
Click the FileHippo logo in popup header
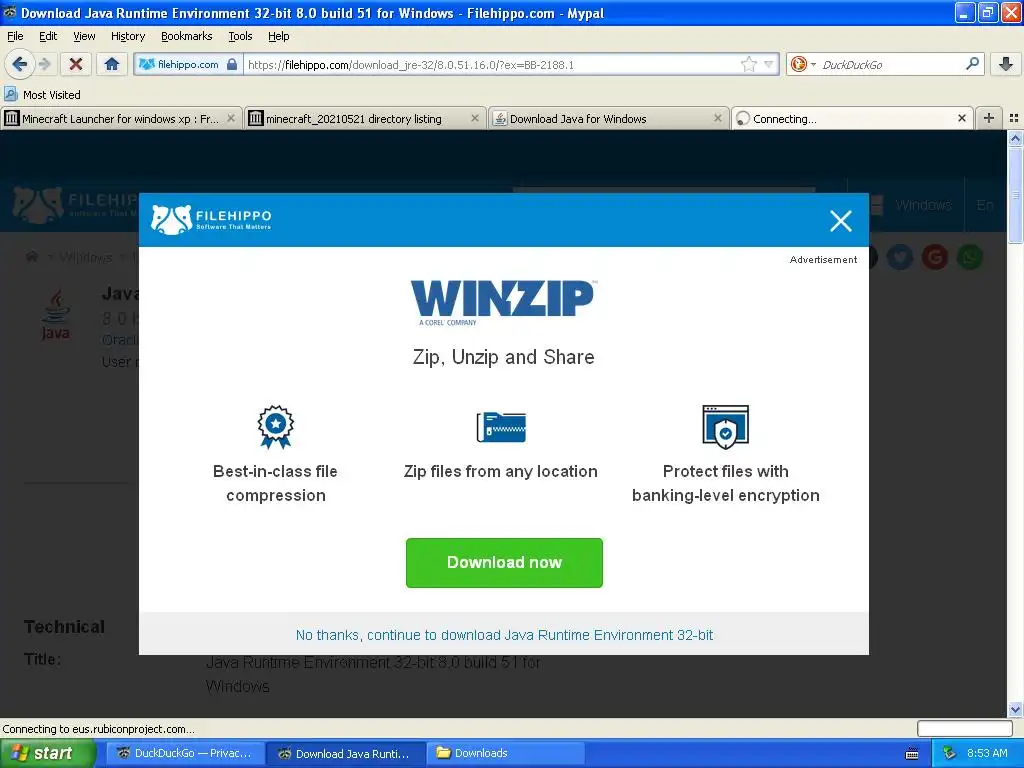211,219
